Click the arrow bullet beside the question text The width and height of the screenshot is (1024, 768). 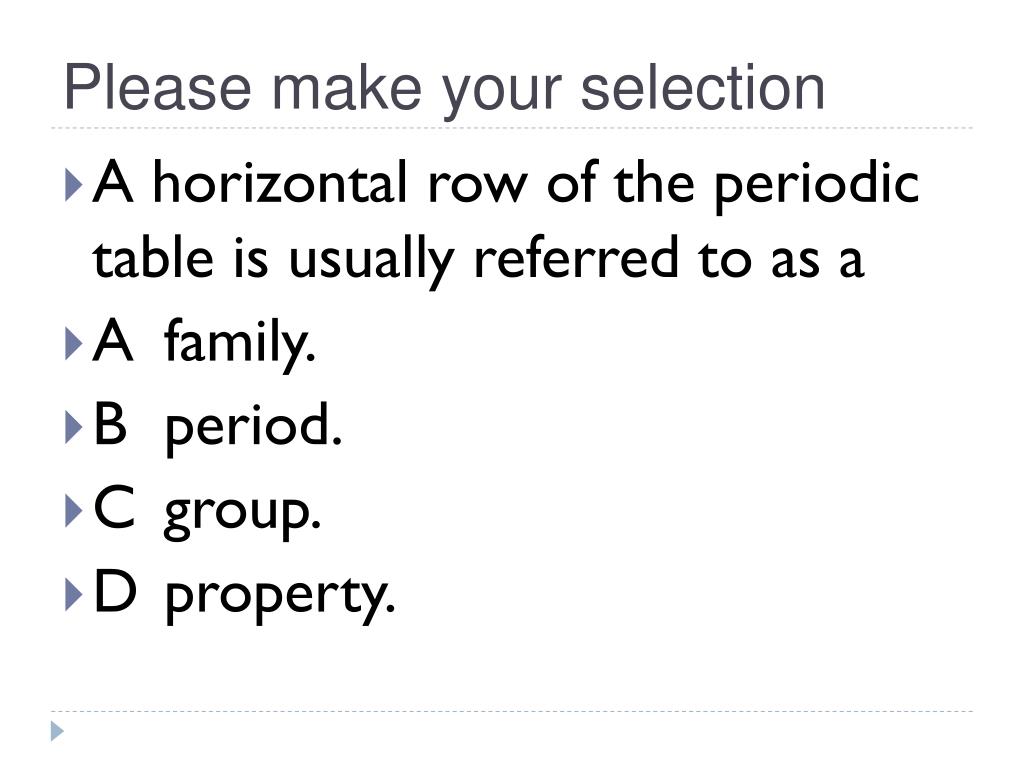coord(74,185)
